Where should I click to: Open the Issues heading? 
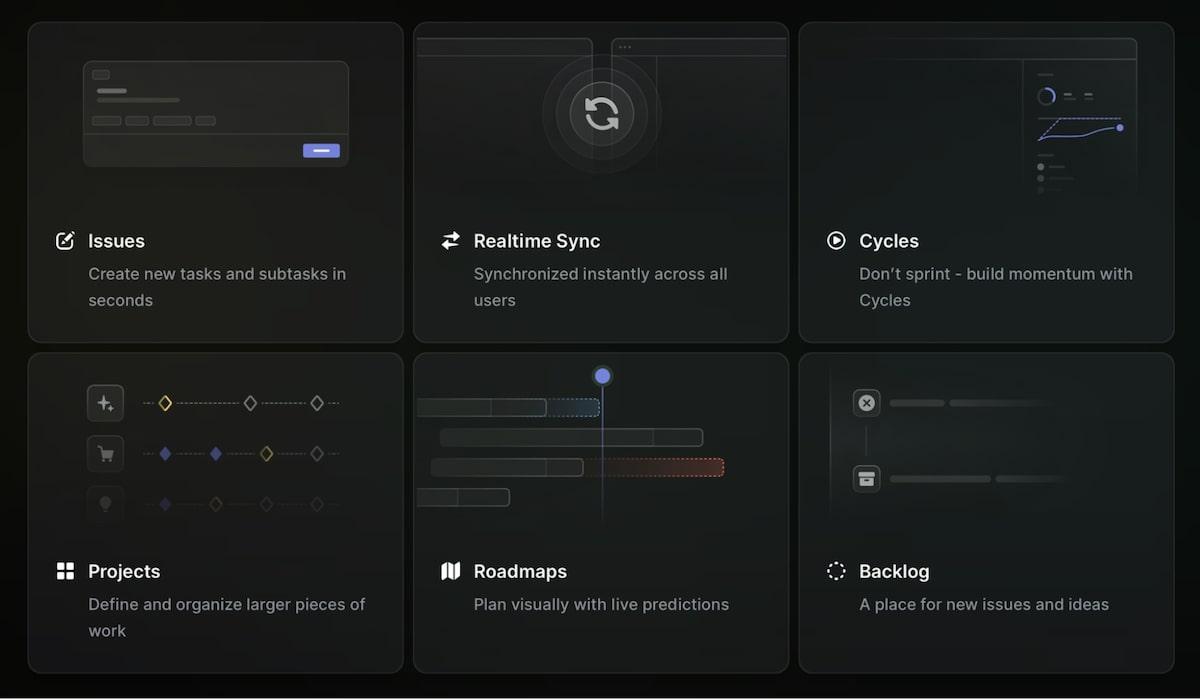[x=116, y=241]
